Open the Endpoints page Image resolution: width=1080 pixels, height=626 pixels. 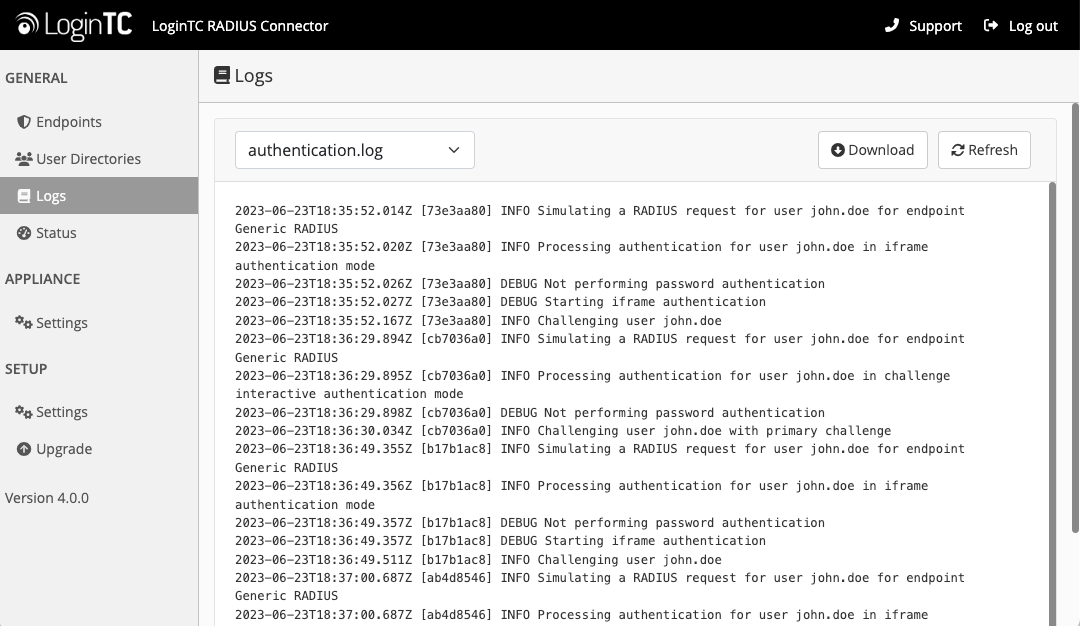99,122
